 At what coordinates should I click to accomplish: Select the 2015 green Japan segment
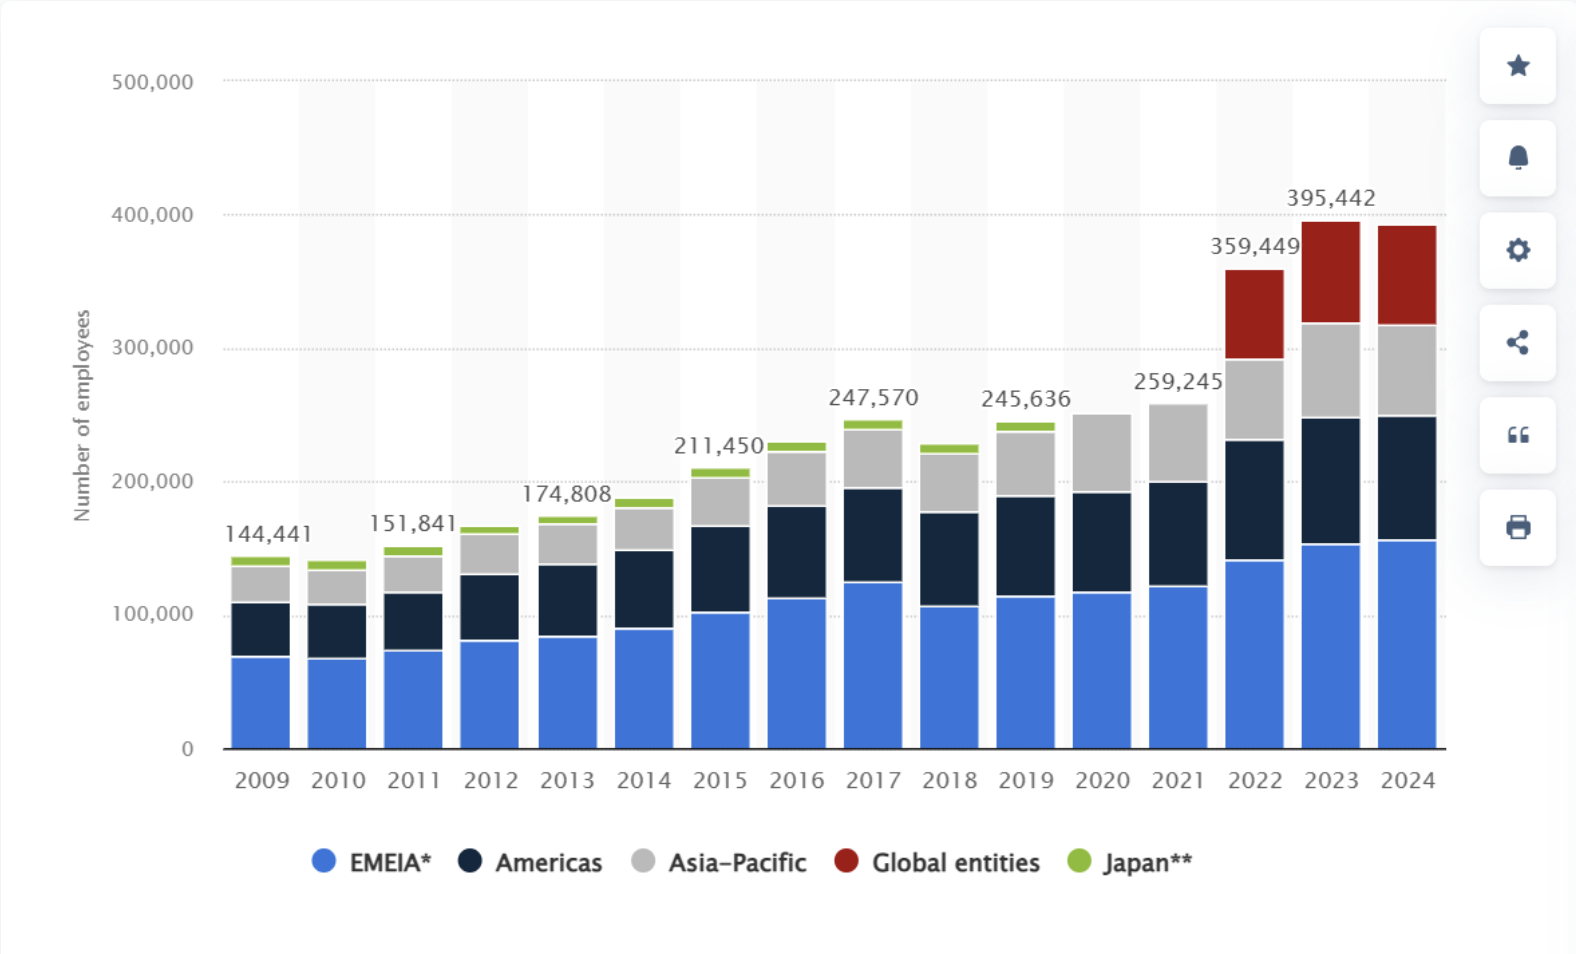pyautogui.click(x=720, y=473)
